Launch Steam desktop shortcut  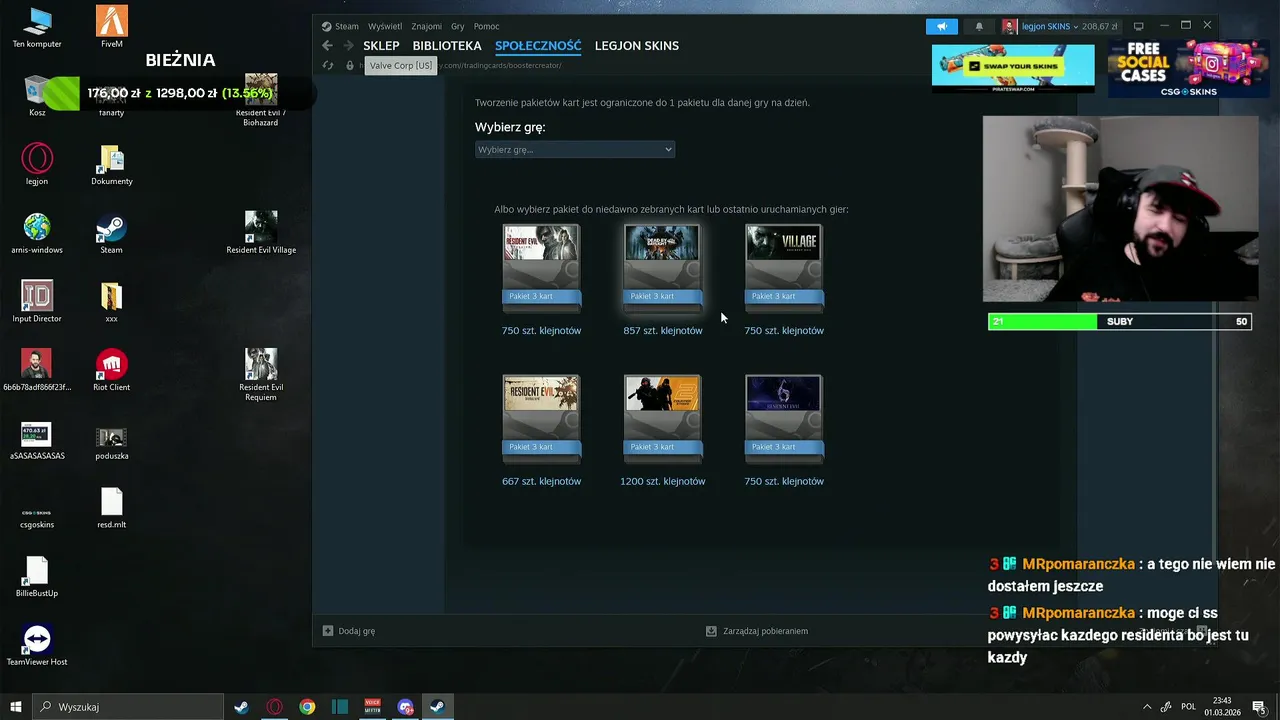111,233
